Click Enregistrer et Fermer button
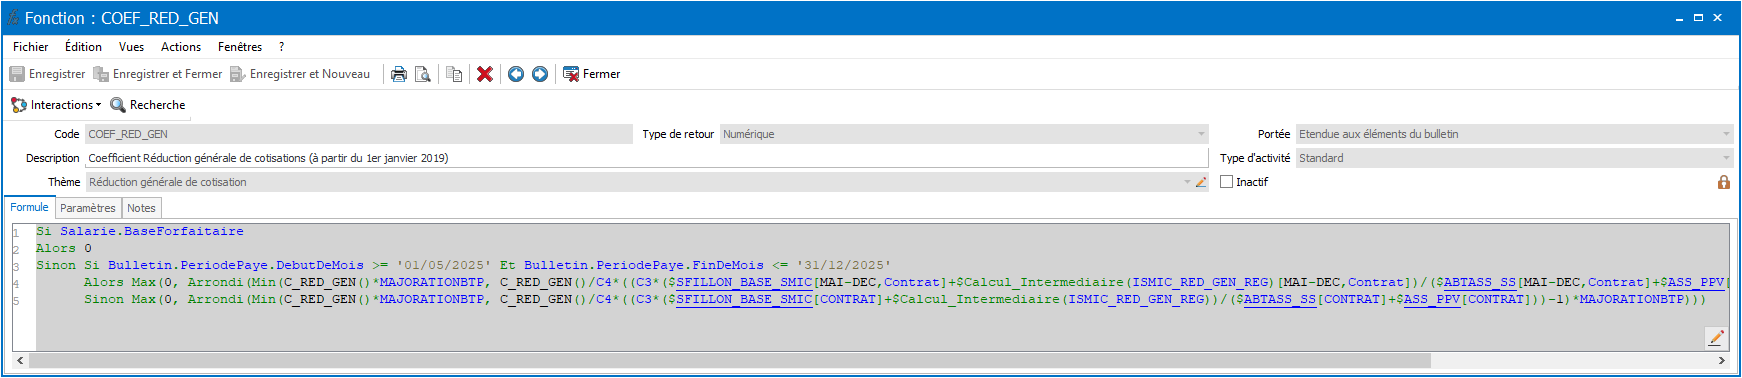This screenshot has width=1742, height=378. coord(158,74)
